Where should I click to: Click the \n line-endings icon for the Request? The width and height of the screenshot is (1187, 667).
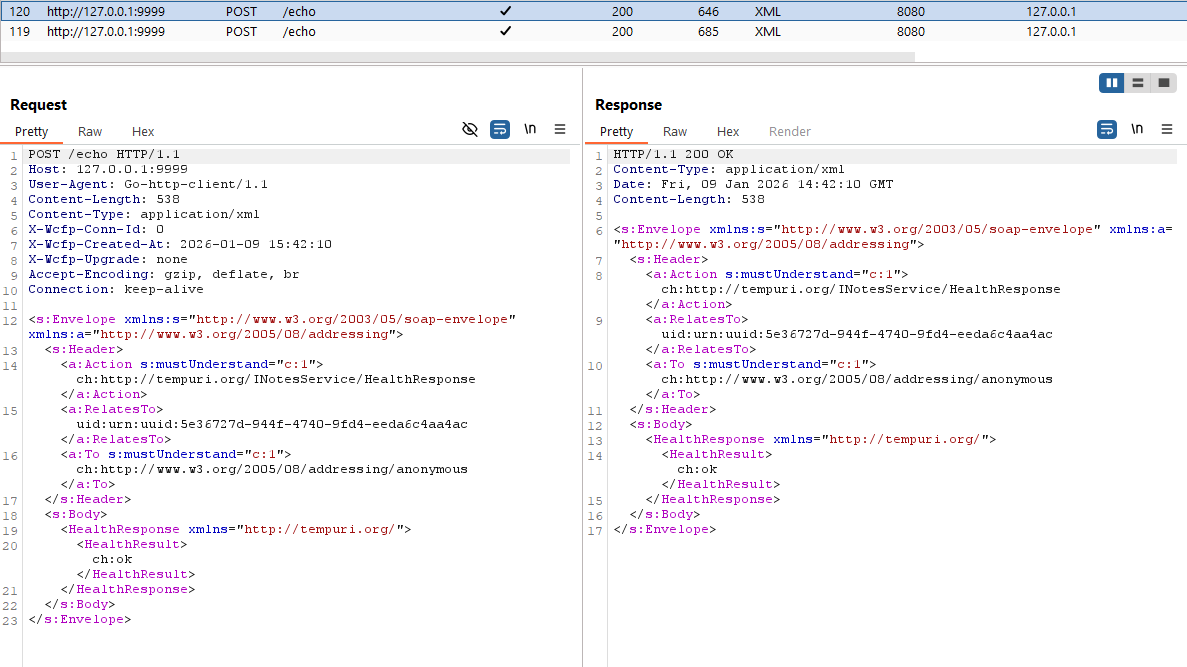[530, 129]
